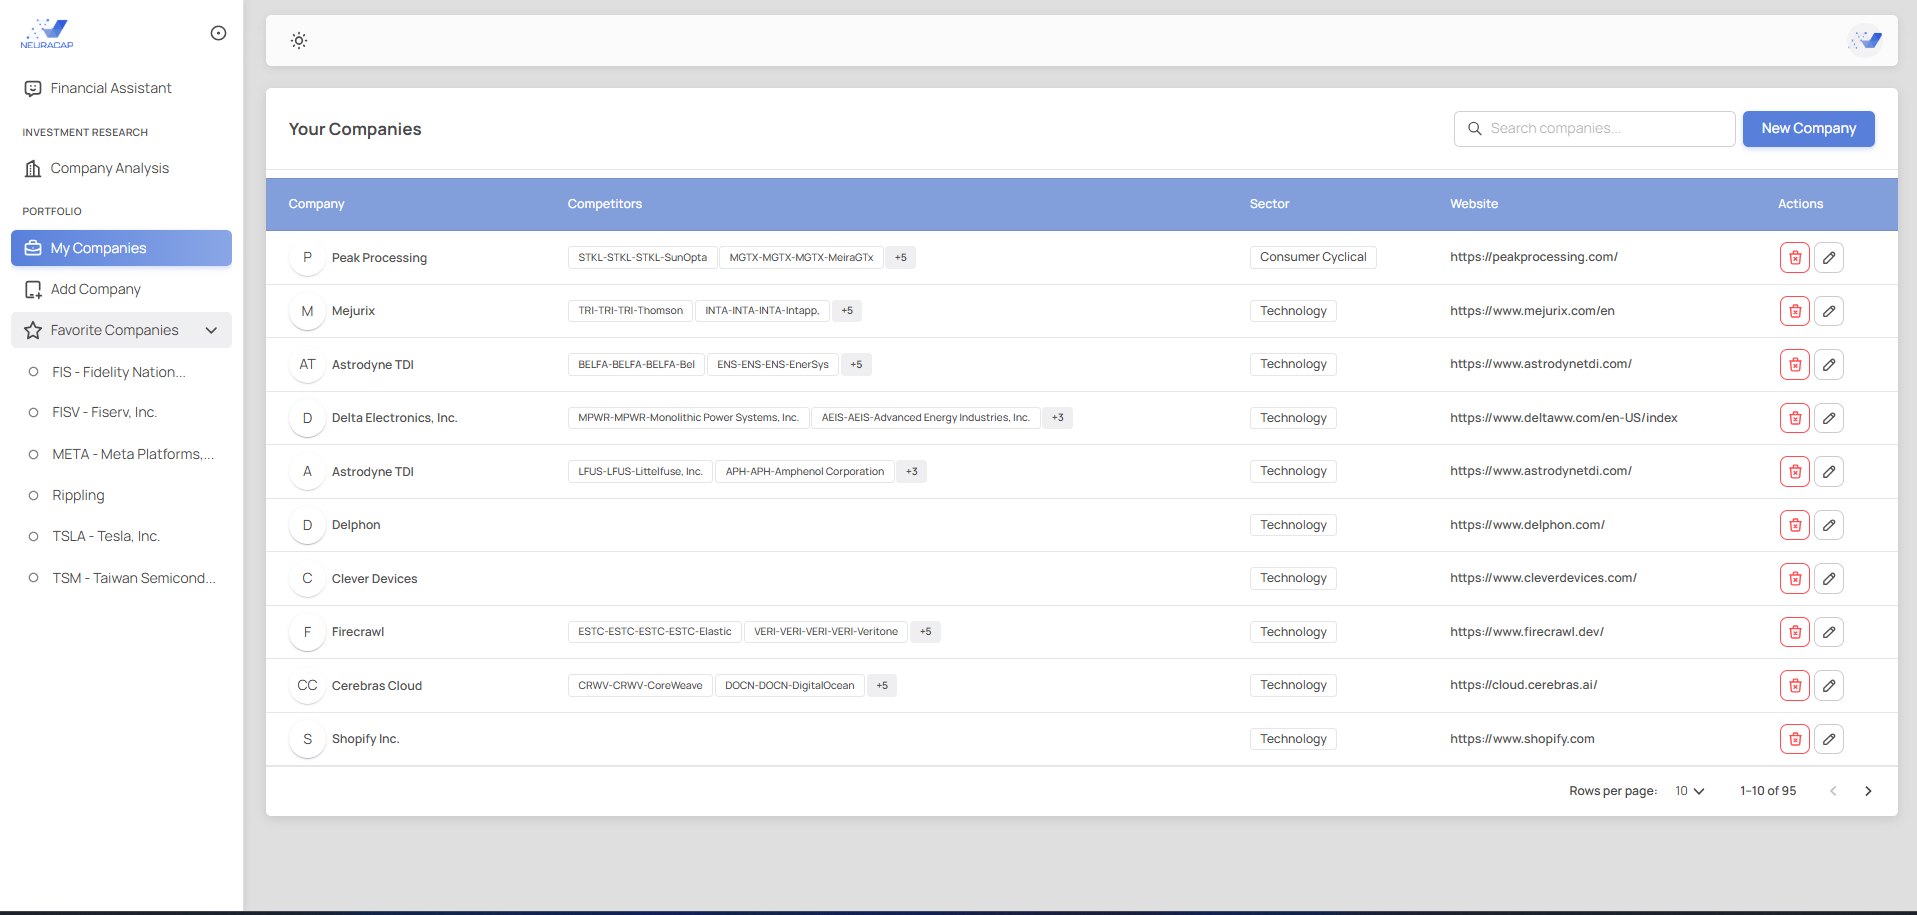The height and width of the screenshot is (915, 1917).
Task: Show +3 more competitors for Delta Electronics
Action: 1058,418
